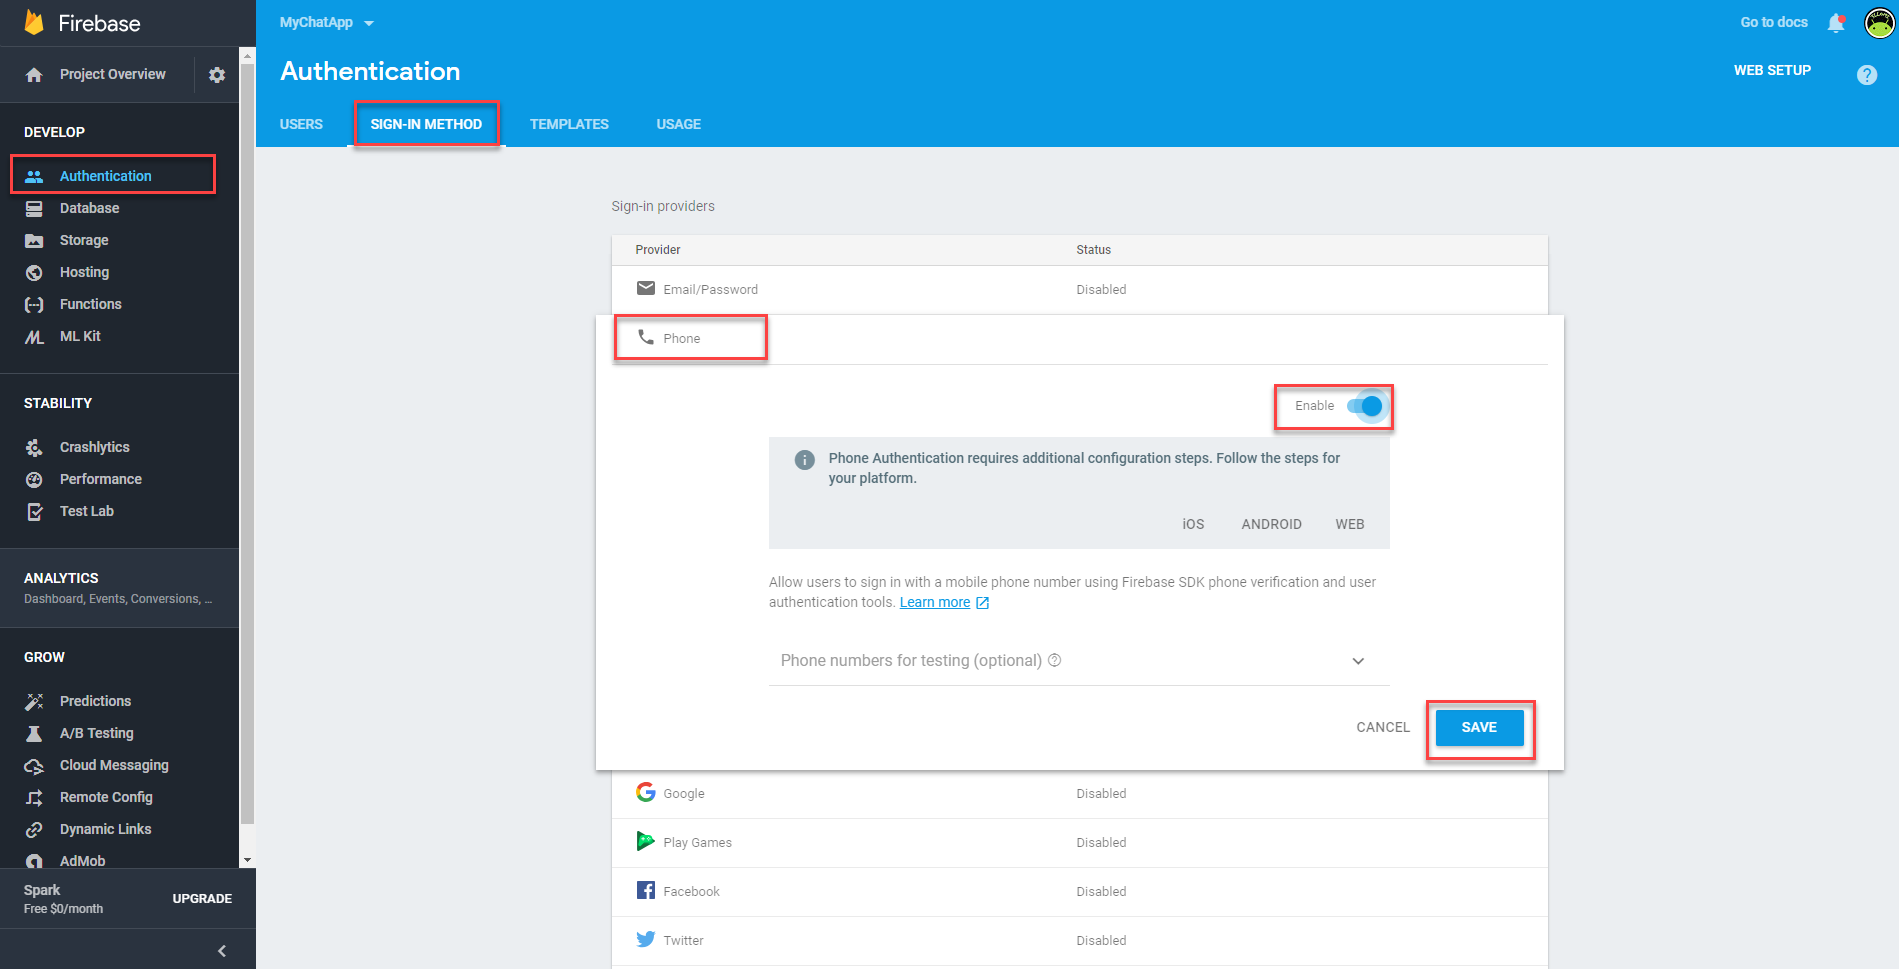Click the Google provider logo icon
Viewport: 1899px width, 969px height.
click(646, 793)
